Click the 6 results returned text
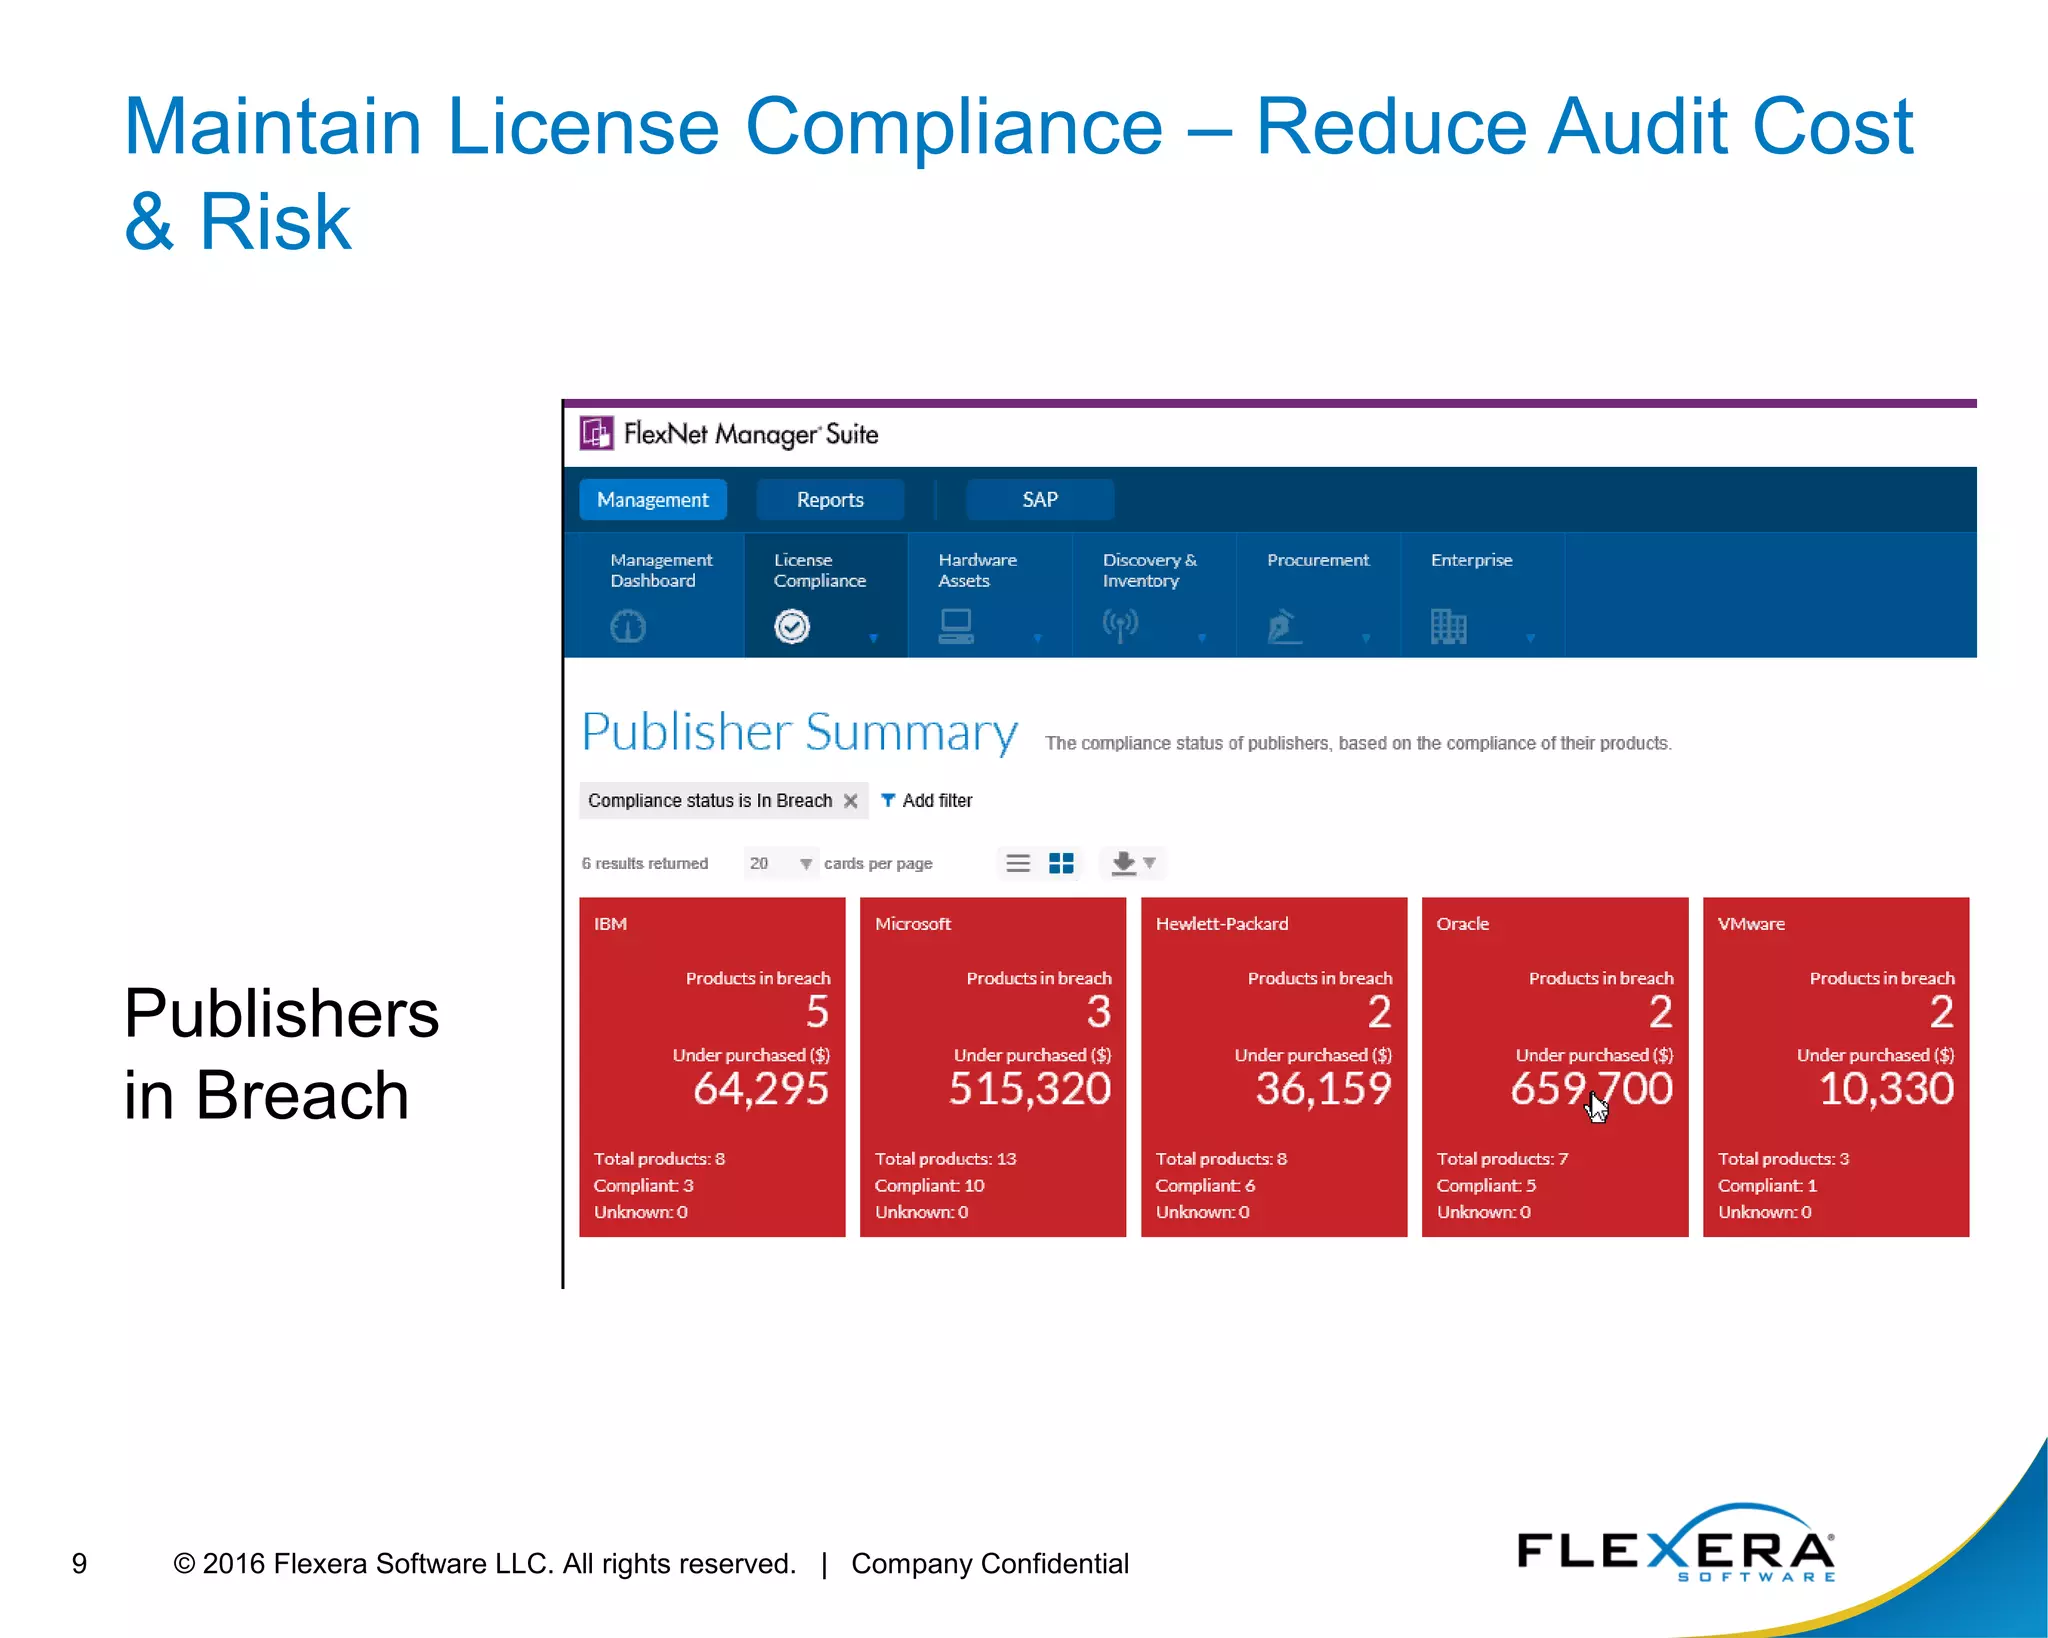 645,863
